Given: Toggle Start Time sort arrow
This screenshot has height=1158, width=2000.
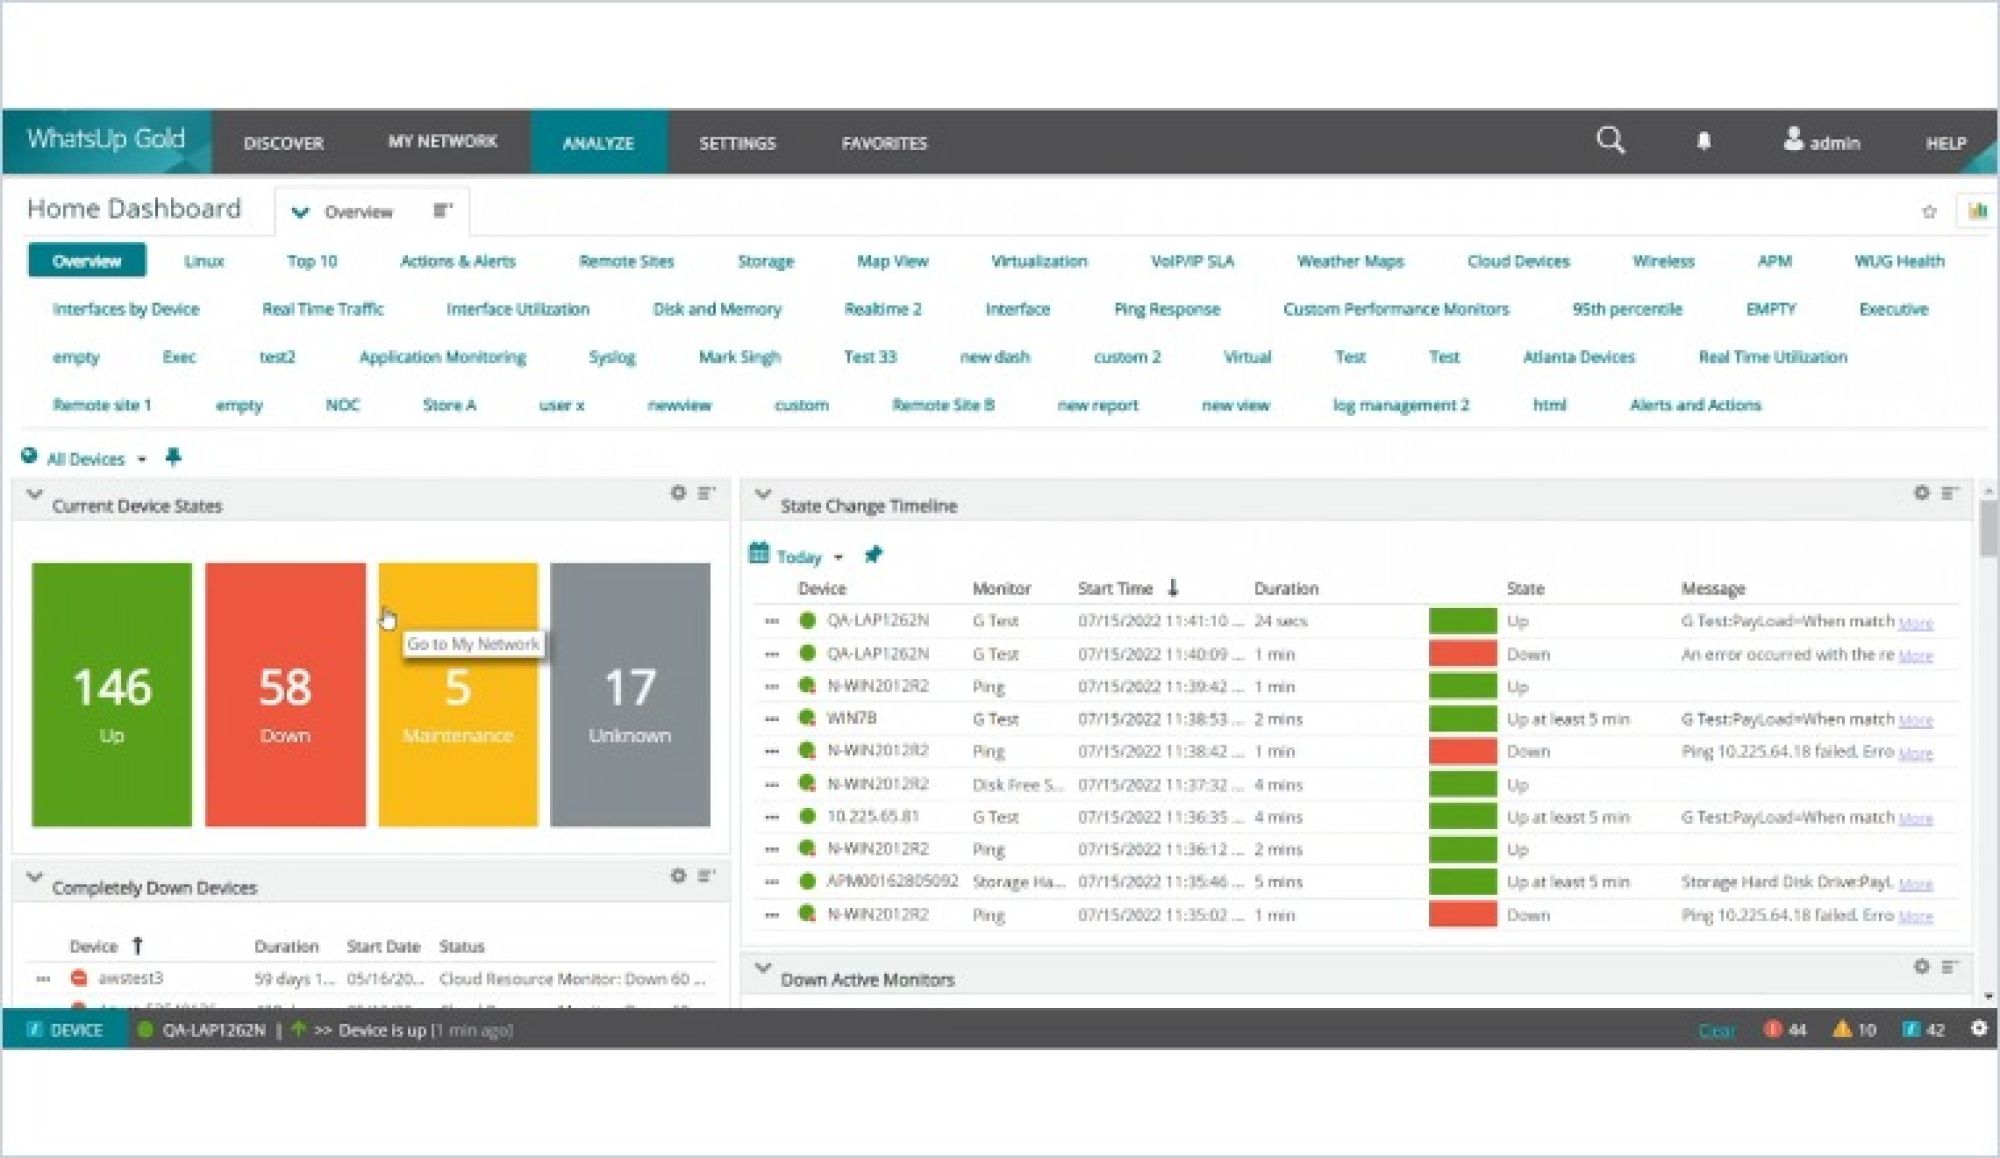Looking at the screenshot, I should coord(1173,588).
